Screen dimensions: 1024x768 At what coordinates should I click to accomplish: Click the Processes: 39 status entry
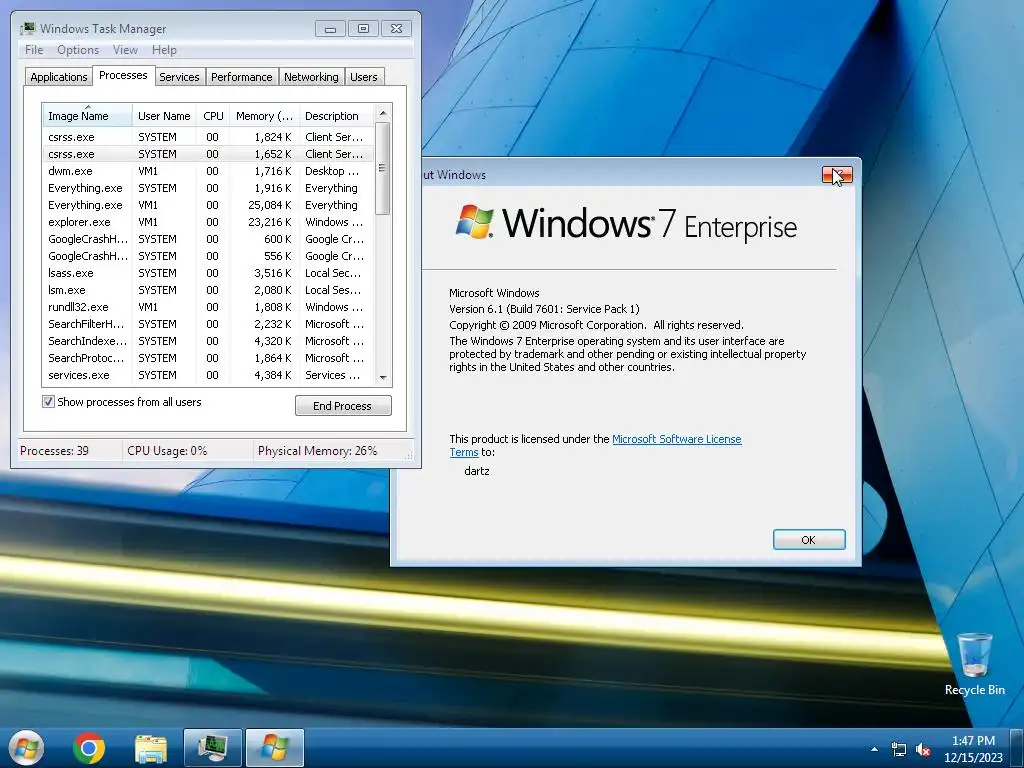click(x=54, y=451)
